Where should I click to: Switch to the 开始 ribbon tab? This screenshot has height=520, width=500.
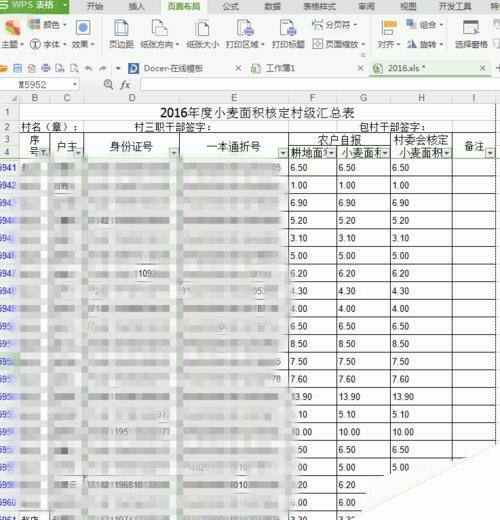(x=95, y=6)
